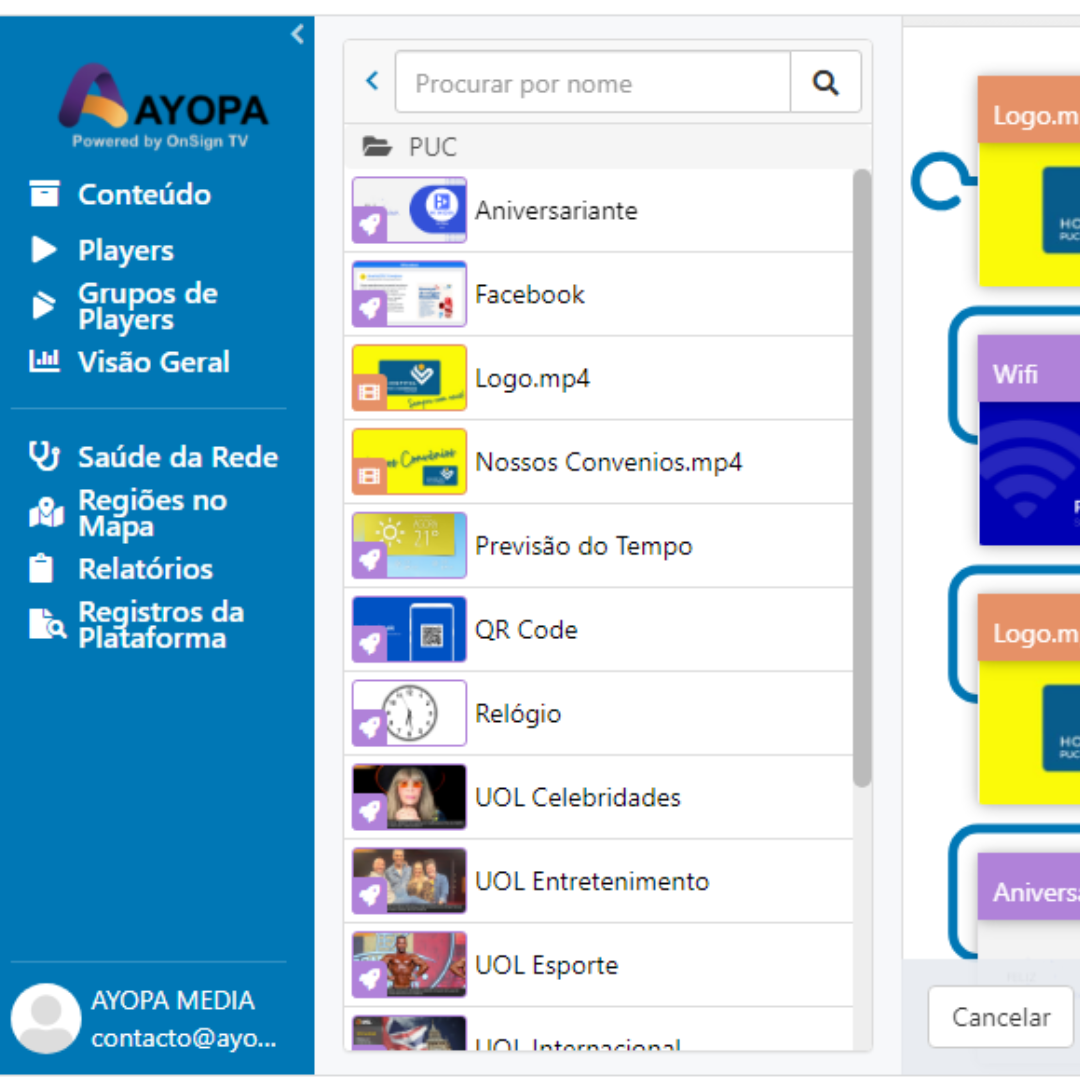Focus the Procurar por nome search field

click(x=593, y=82)
